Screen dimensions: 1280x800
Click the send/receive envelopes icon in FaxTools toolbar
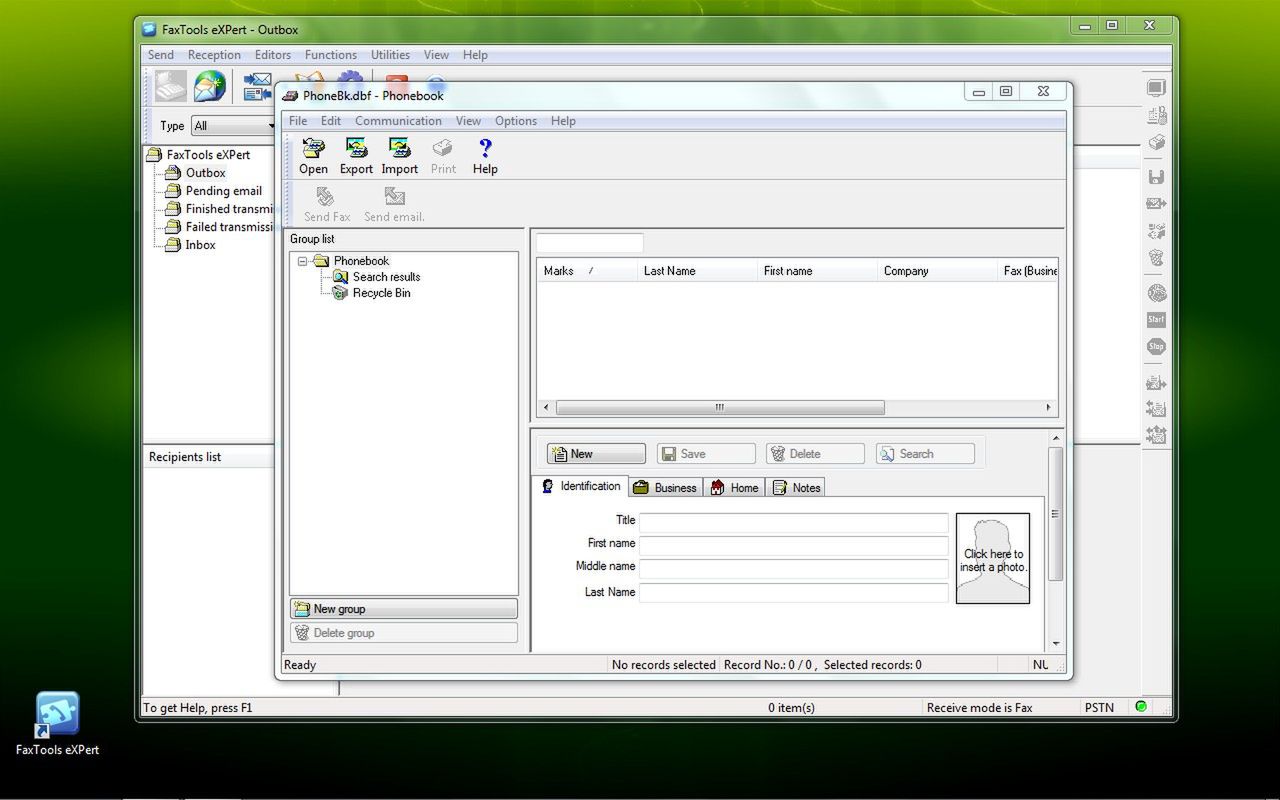pos(258,87)
